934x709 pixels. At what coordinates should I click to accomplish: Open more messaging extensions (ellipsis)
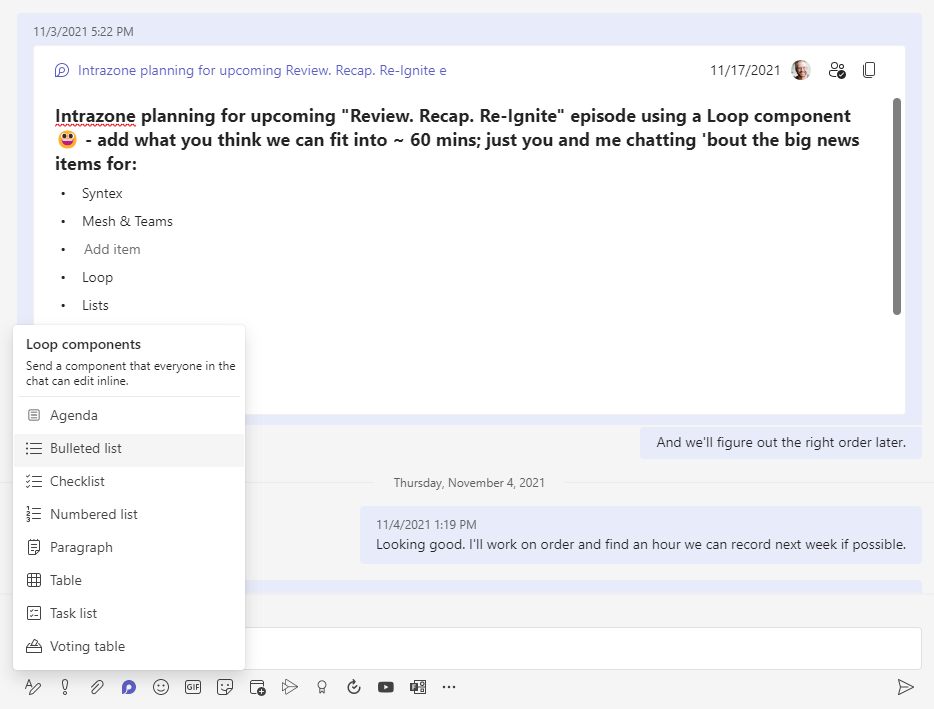449,687
